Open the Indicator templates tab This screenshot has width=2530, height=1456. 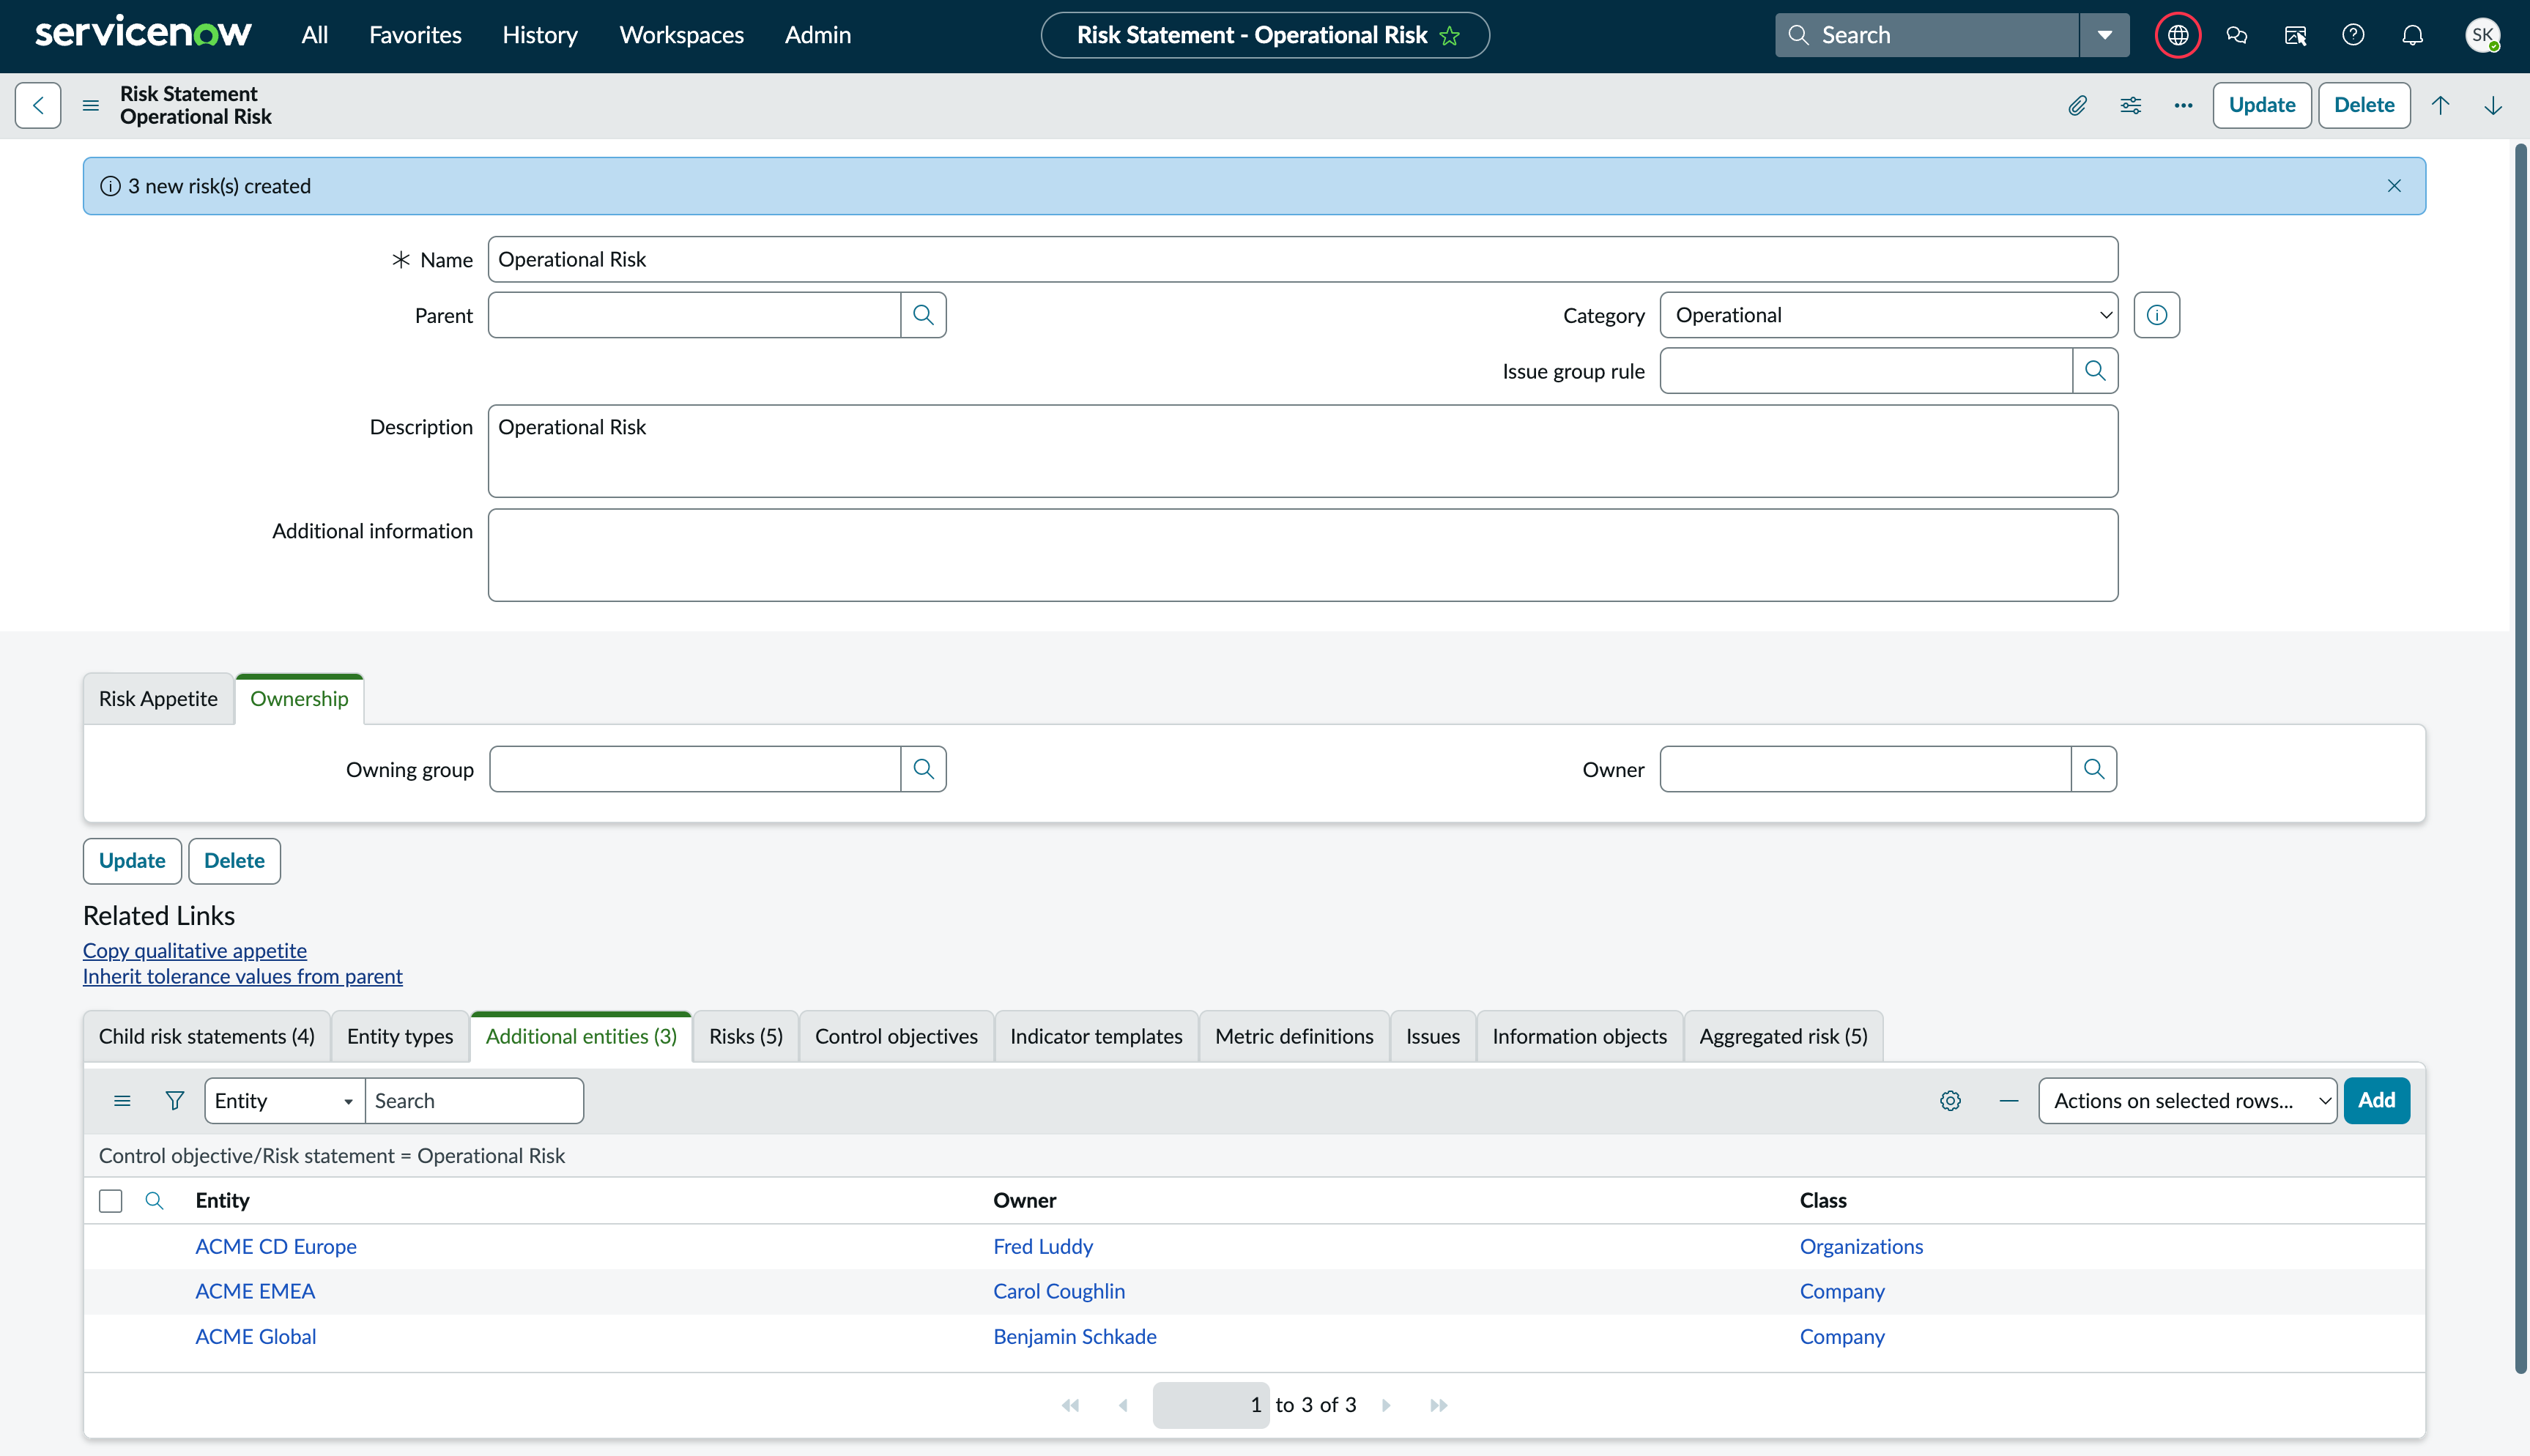click(x=1096, y=1036)
